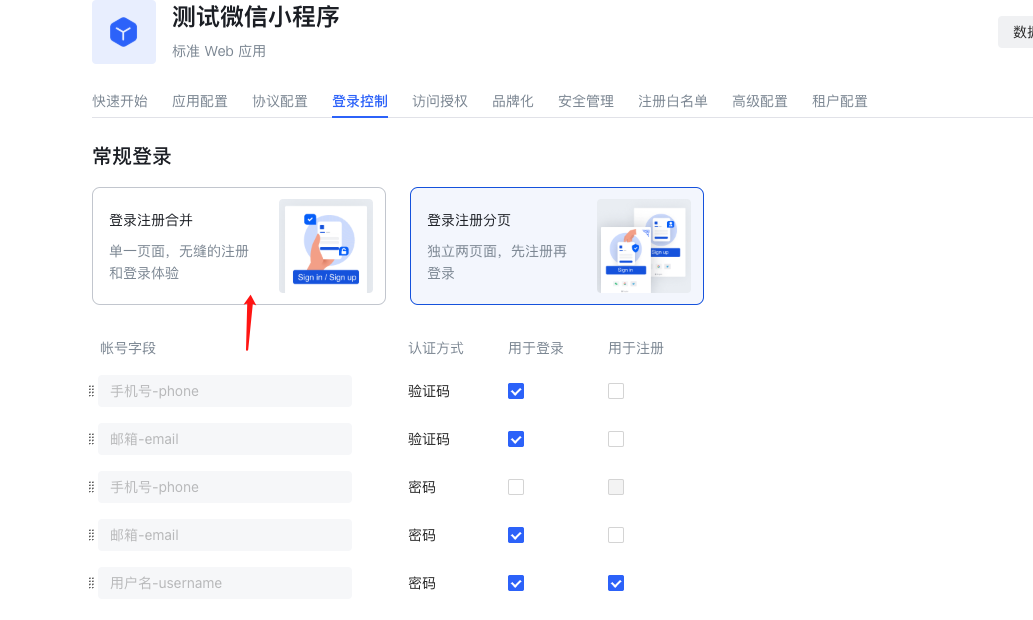The width and height of the screenshot is (1033, 620).
Task: Click the 用户名-username account field
Action: tap(225, 583)
